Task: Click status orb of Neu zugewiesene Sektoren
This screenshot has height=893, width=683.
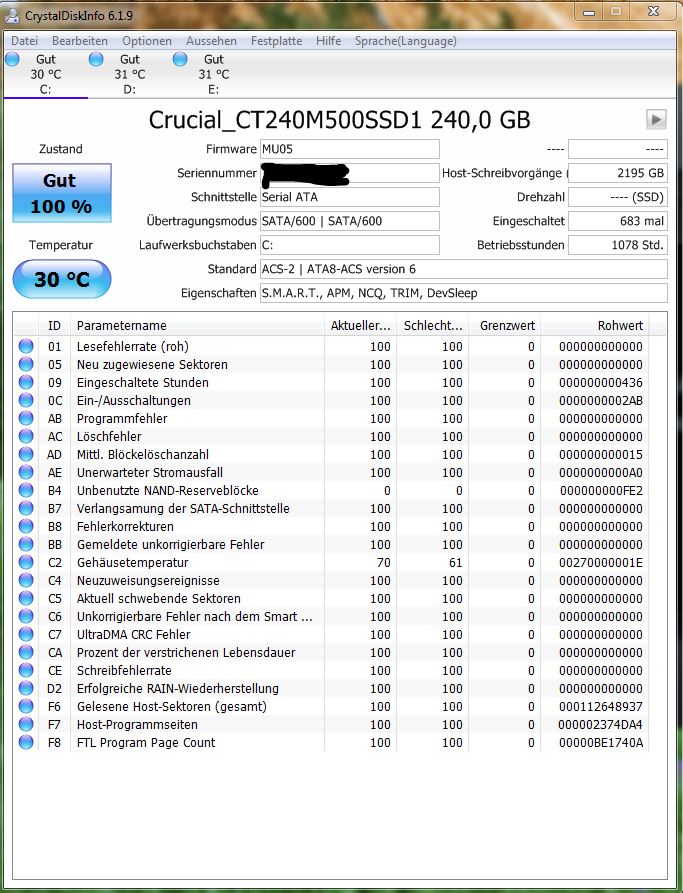Action: click(26, 364)
